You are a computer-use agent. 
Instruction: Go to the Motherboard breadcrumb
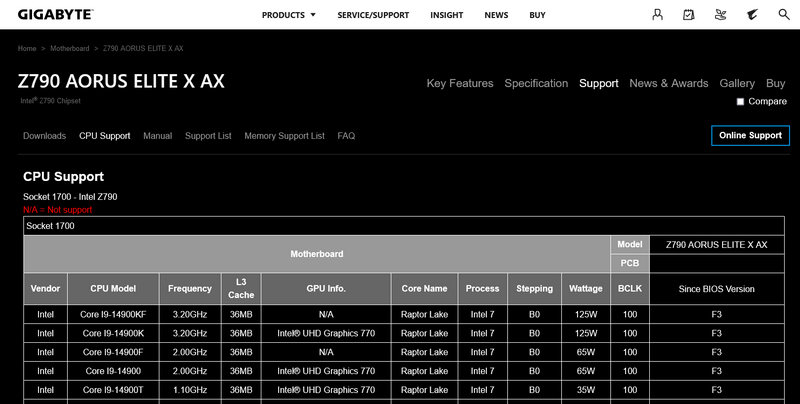point(70,48)
